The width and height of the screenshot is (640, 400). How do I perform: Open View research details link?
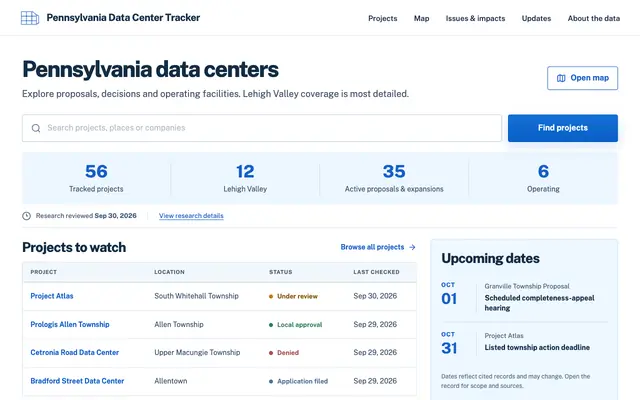[191, 216]
